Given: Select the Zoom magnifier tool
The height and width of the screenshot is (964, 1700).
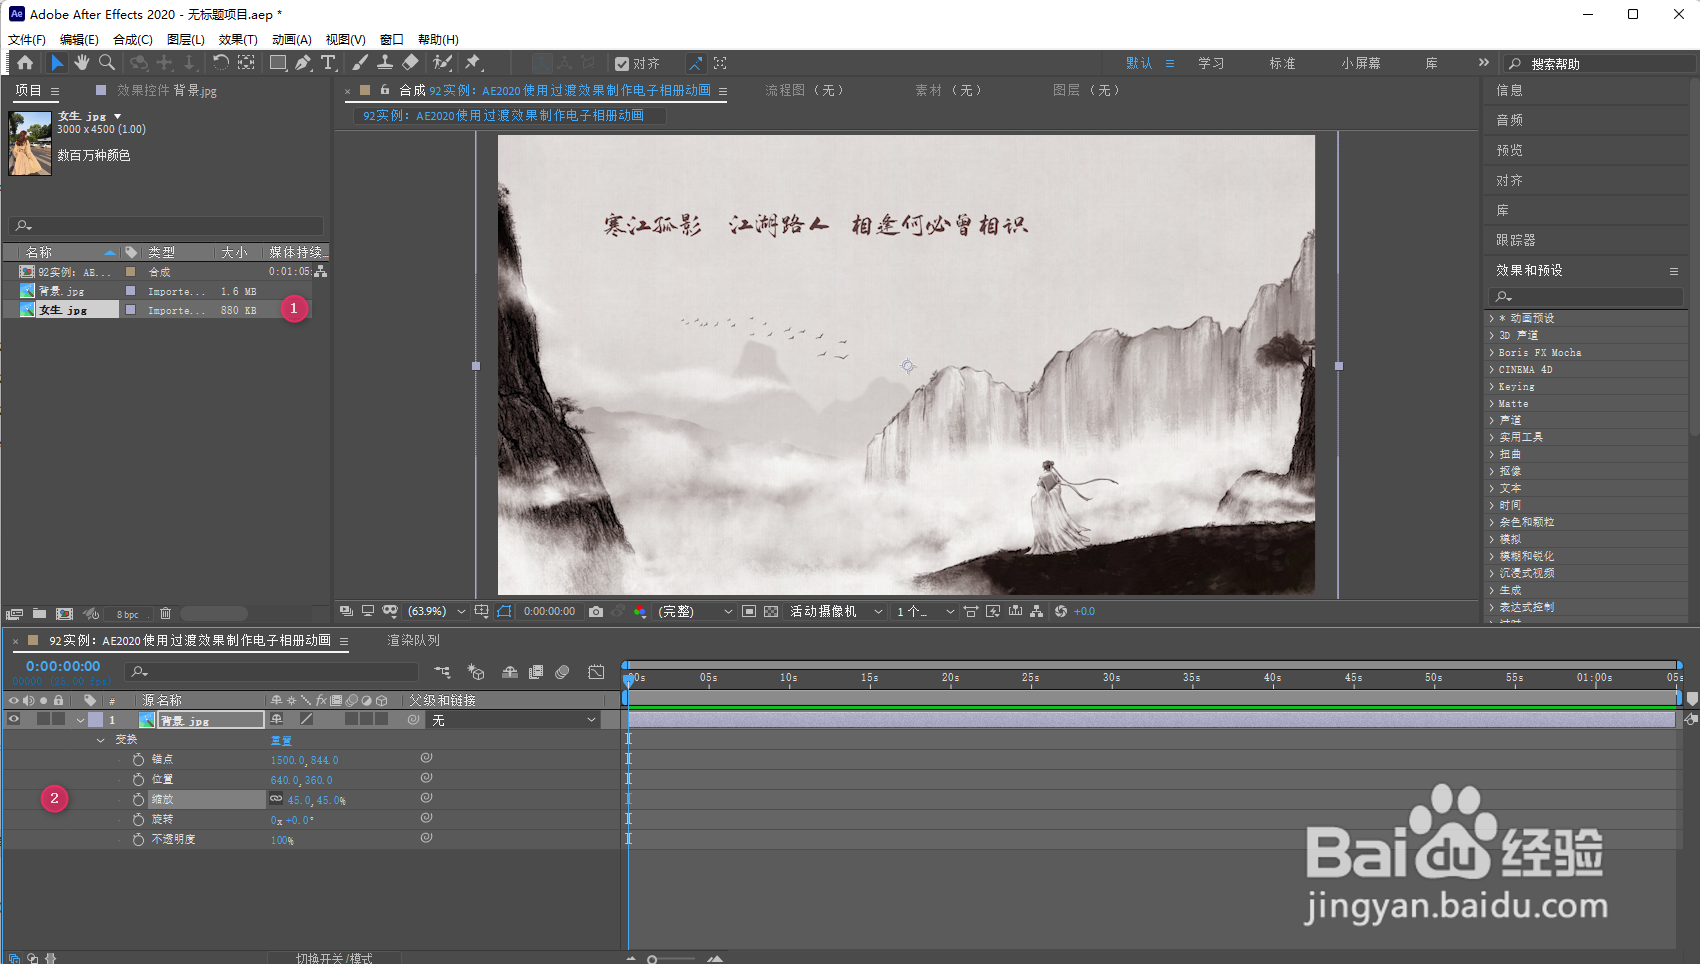Looking at the screenshot, I should pyautogui.click(x=106, y=63).
